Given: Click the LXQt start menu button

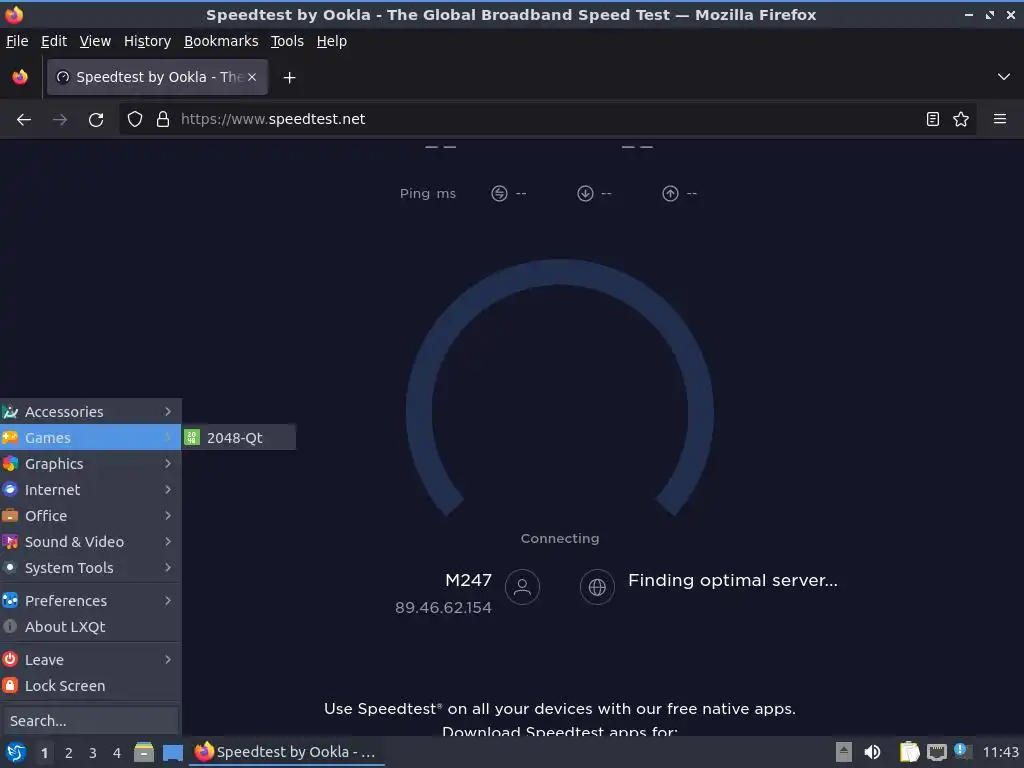Looking at the screenshot, I should (16, 752).
